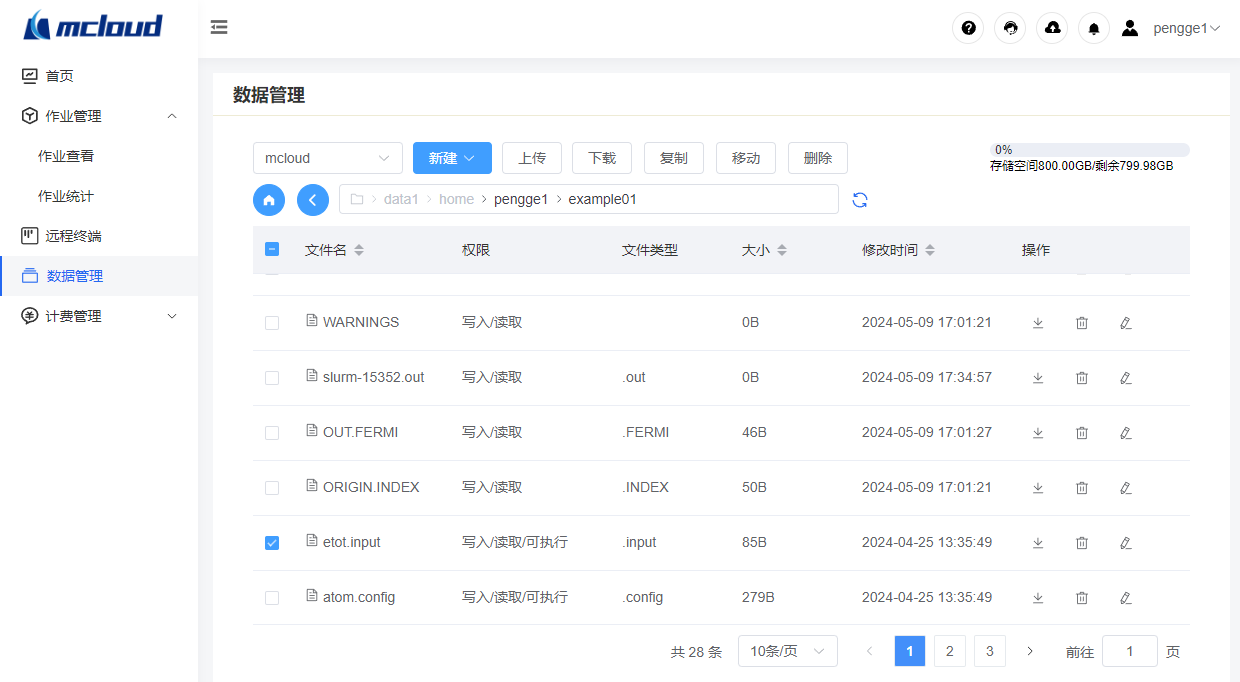Image resolution: width=1240 pixels, height=682 pixels.
Task: Go to page 2 of results
Action: pos(949,652)
